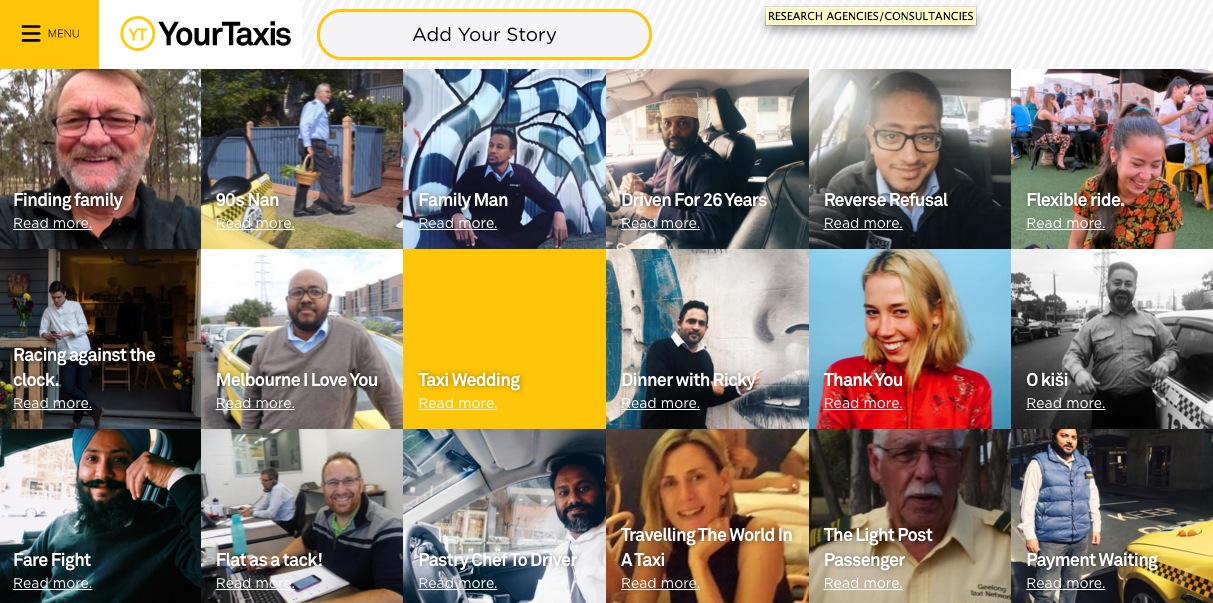Viewport: 1213px width, 603px height.
Task: View the Payment Waiting story
Action: click(x=1112, y=516)
